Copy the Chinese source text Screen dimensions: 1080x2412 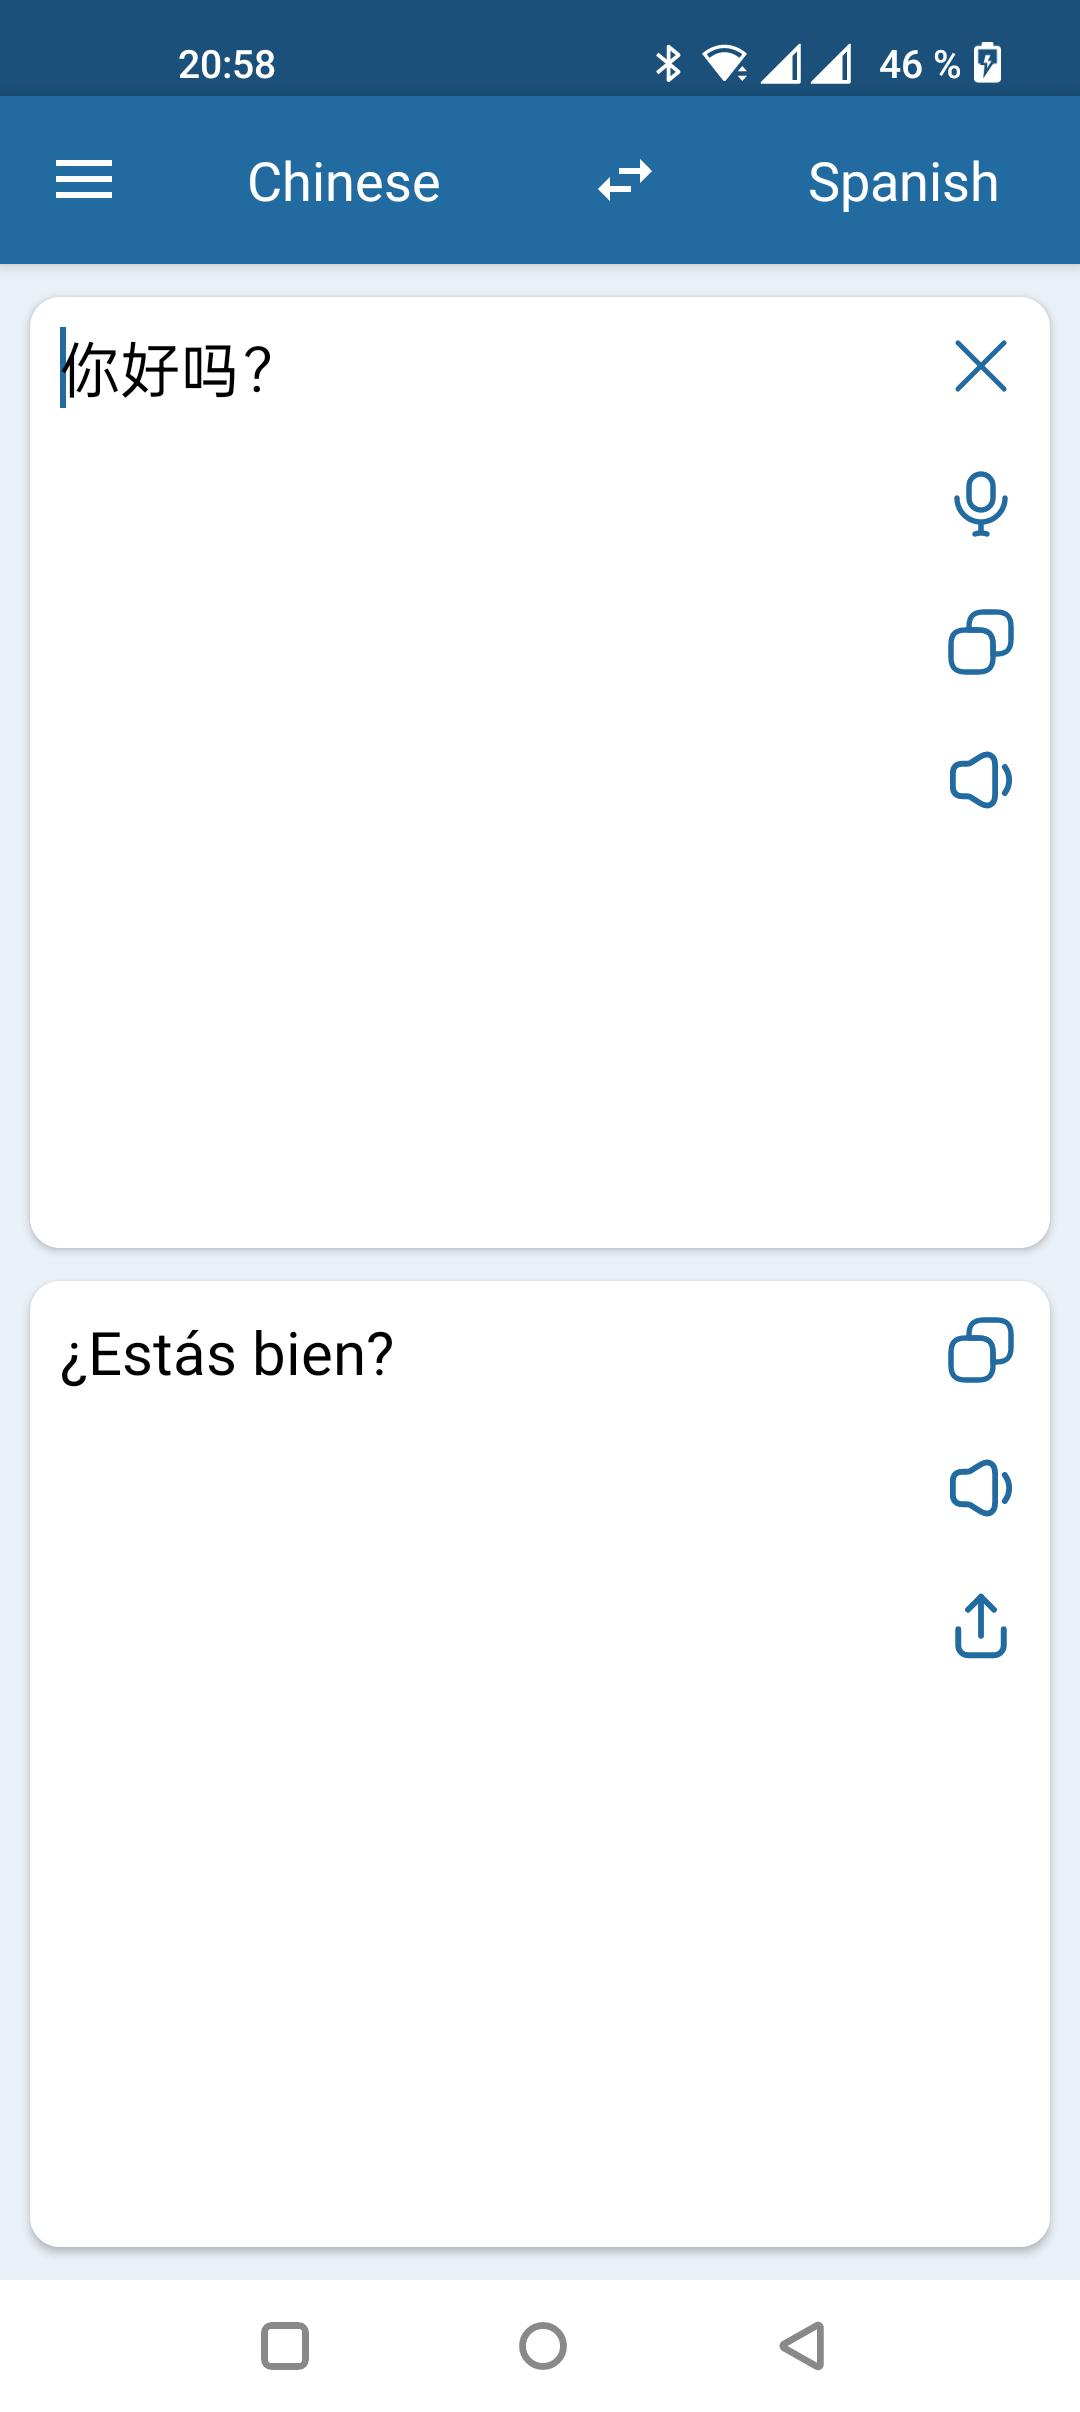[x=980, y=642]
